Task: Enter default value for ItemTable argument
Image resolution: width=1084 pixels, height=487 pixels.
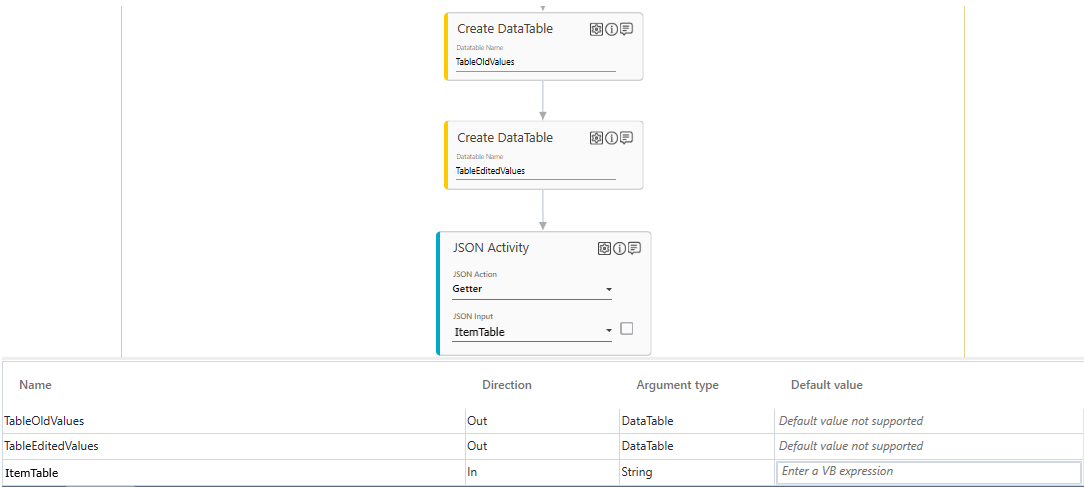Action: [928, 471]
